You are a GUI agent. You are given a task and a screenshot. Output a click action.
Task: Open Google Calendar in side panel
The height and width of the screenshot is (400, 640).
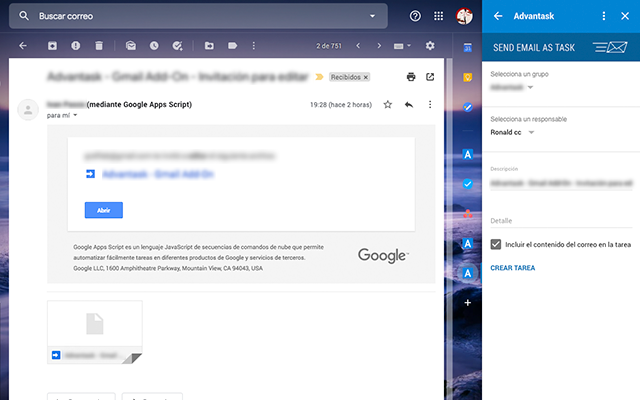468,47
